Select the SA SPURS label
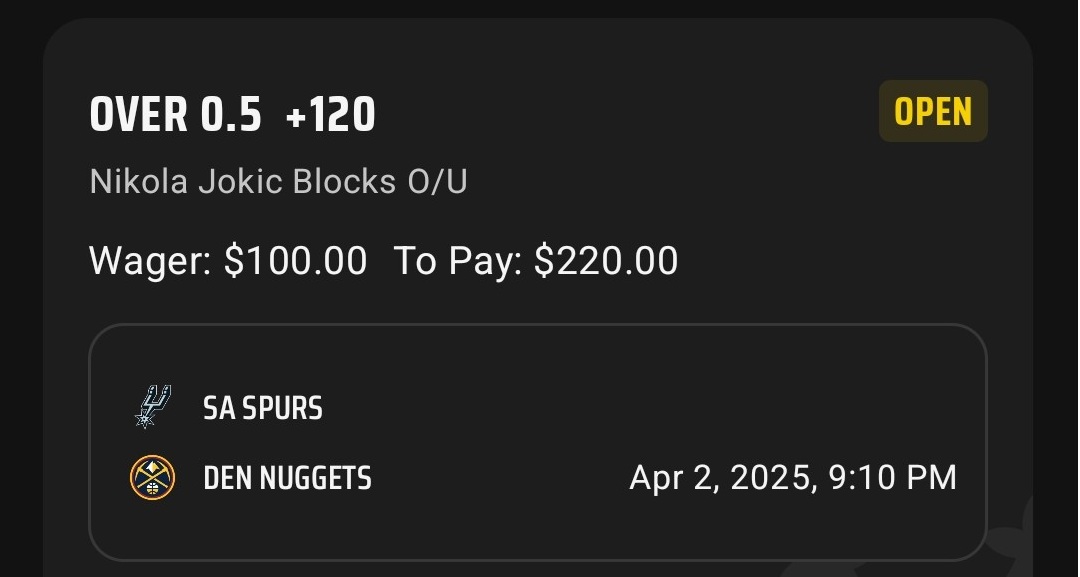 (264, 407)
